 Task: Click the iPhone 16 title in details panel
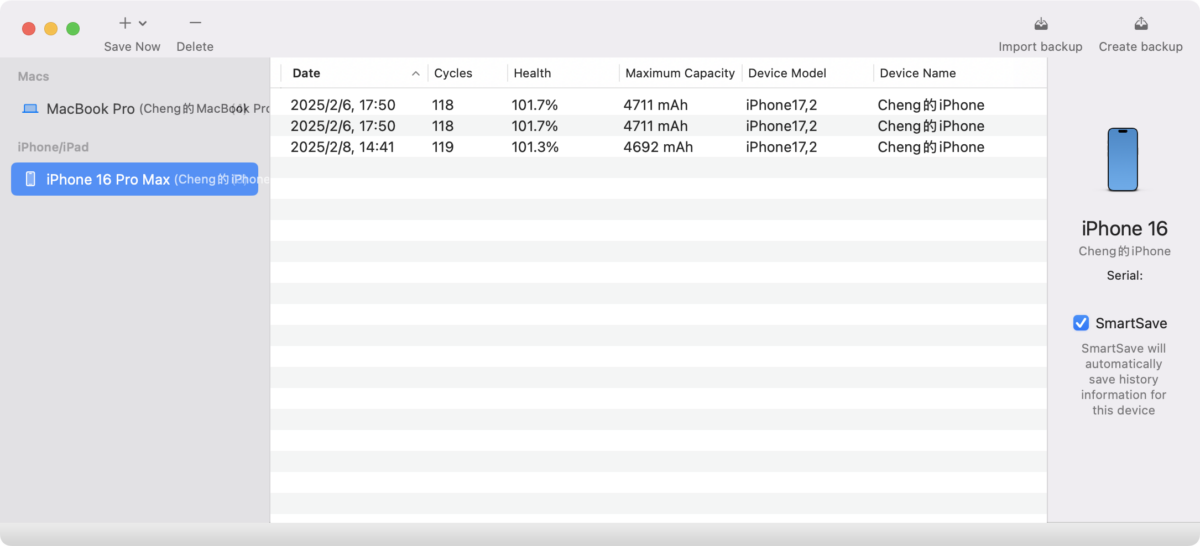tap(1124, 228)
